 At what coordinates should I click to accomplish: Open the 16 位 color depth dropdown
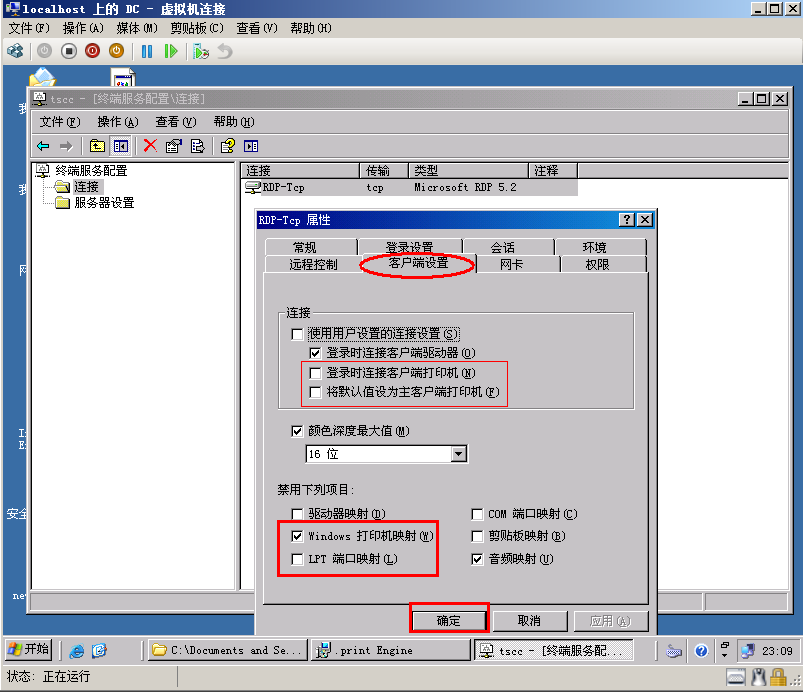click(x=459, y=454)
